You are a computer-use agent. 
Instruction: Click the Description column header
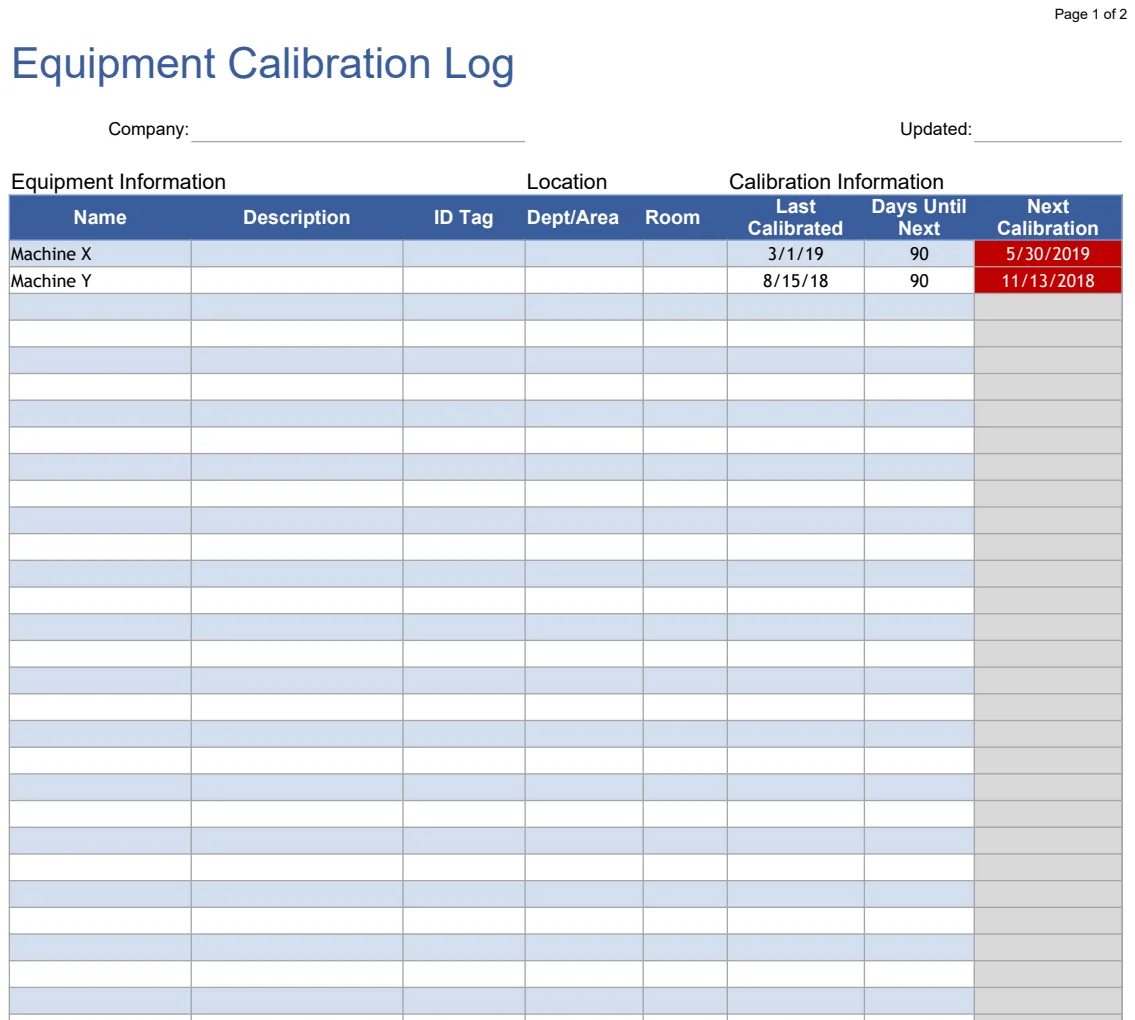pos(297,217)
